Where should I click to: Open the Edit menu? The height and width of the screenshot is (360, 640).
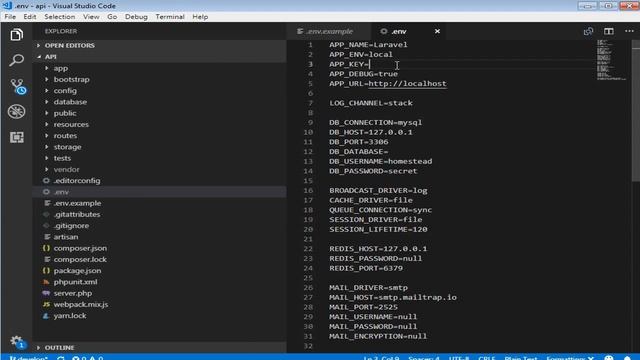pos(30,17)
